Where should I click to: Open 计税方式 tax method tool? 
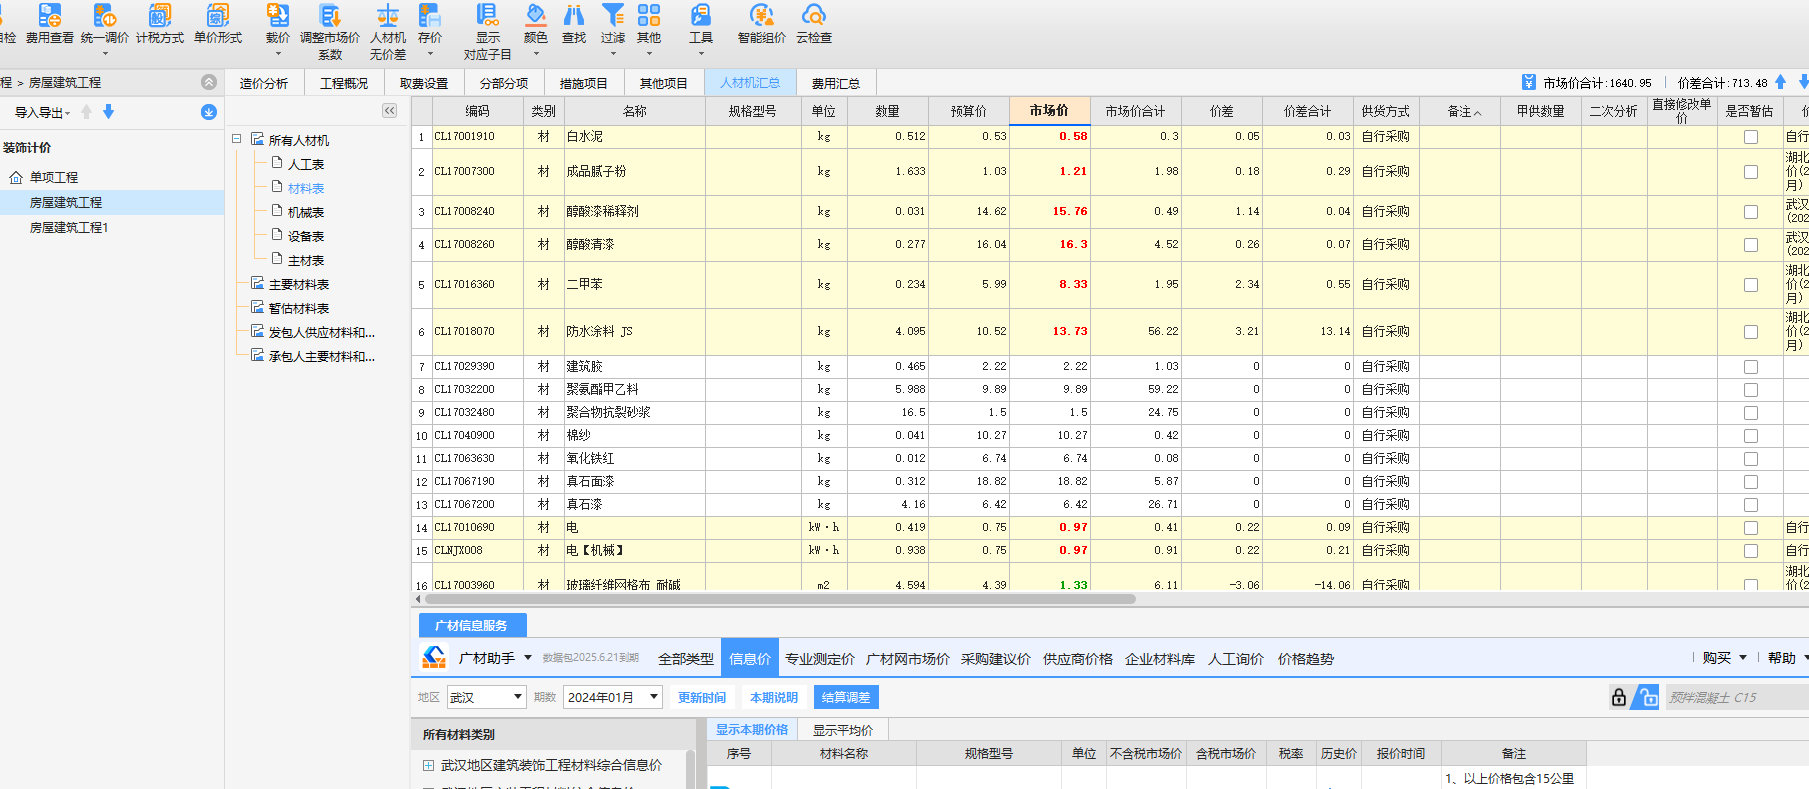pyautogui.click(x=160, y=24)
